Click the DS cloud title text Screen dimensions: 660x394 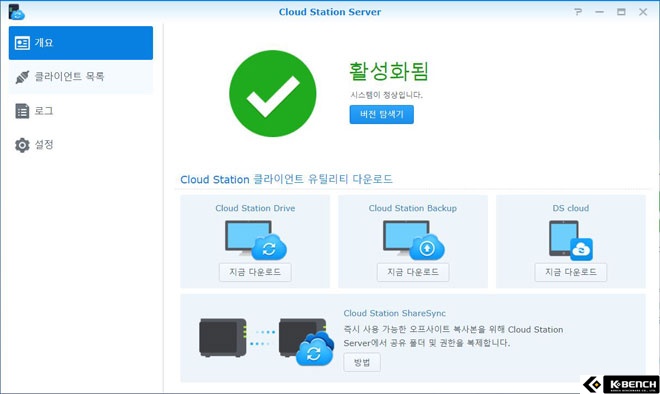click(x=571, y=208)
